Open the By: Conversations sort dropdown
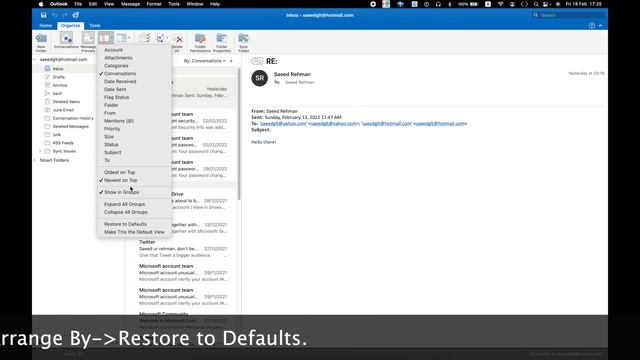The image size is (640, 360). [x=204, y=61]
